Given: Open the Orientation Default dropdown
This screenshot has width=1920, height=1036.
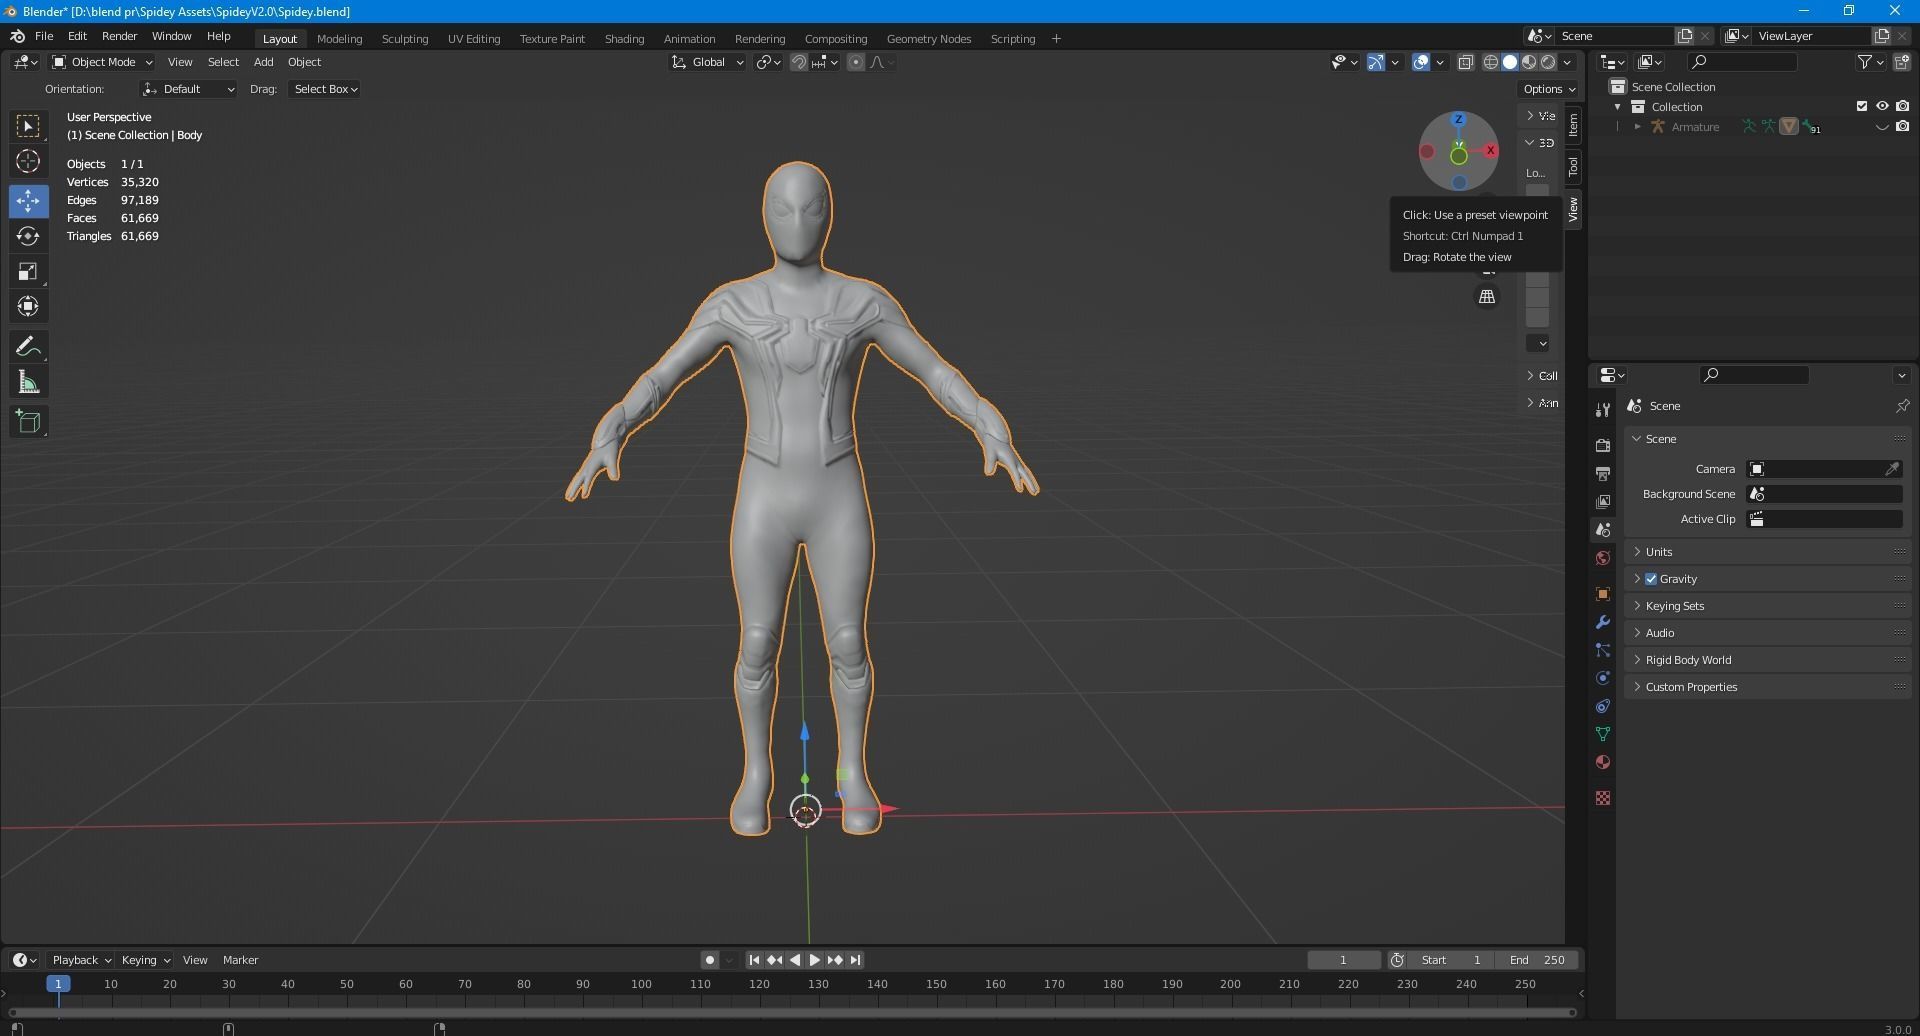Looking at the screenshot, I should click(189, 89).
